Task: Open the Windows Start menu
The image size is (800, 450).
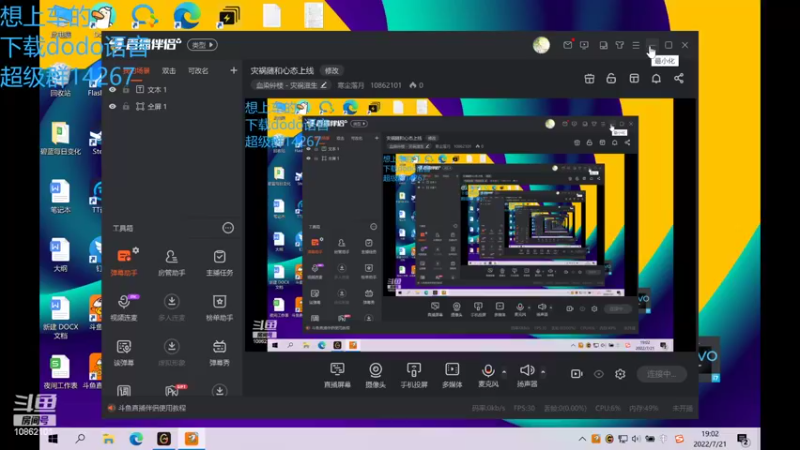Action: [x=53, y=439]
